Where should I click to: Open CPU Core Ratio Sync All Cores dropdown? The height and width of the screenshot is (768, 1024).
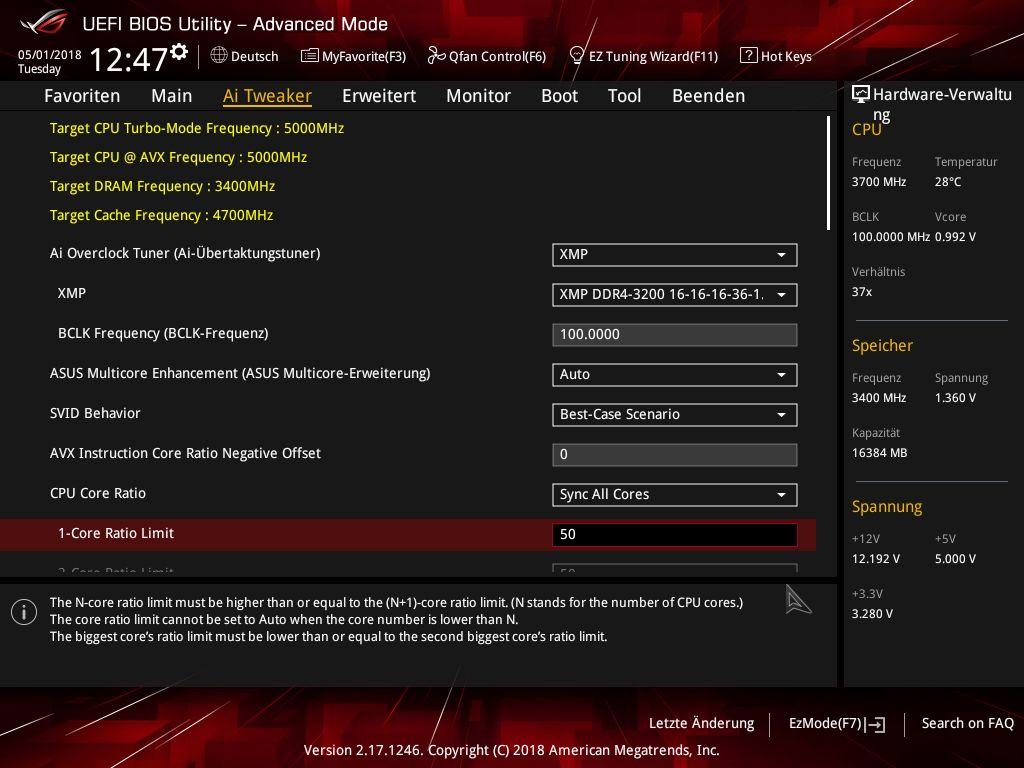point(675,494)
